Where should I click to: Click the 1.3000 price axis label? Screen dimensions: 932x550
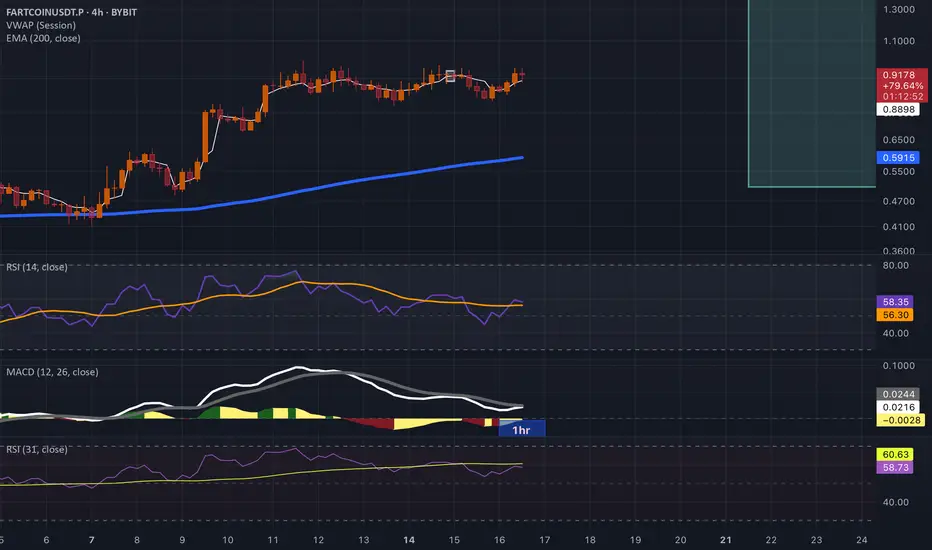tap(899, 10)
